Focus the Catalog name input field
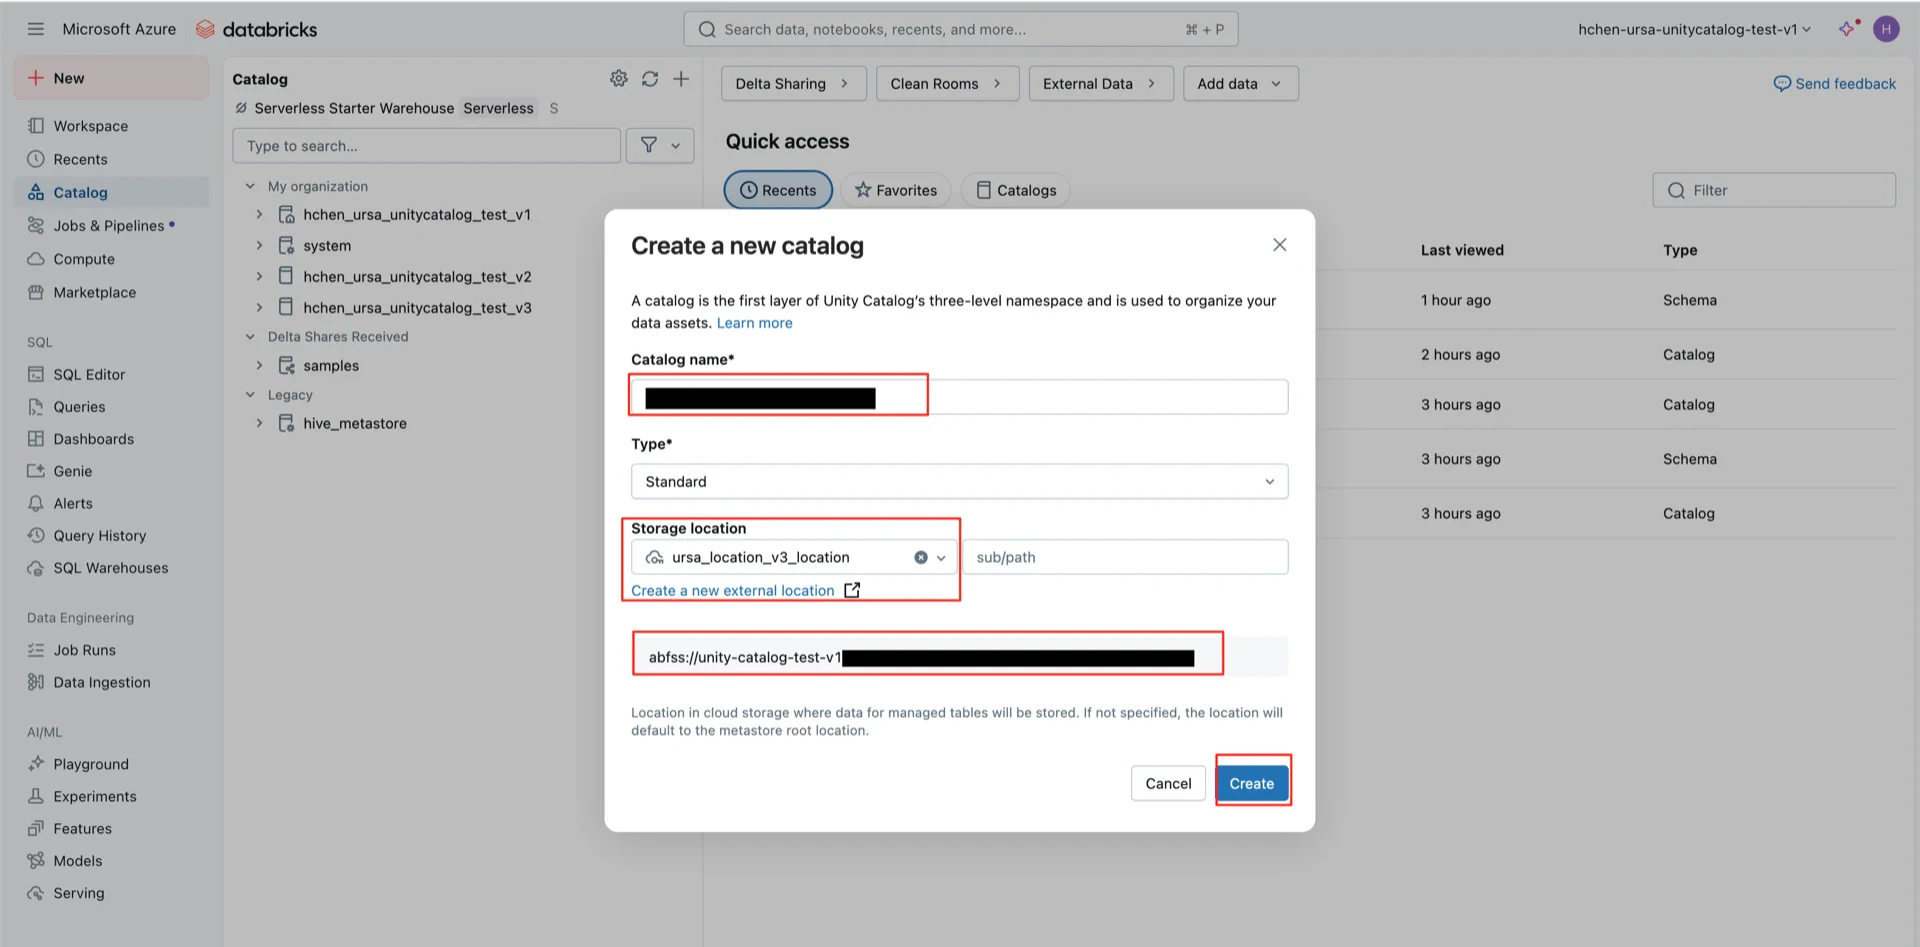1920x947 pixels. tap(959, 397)
